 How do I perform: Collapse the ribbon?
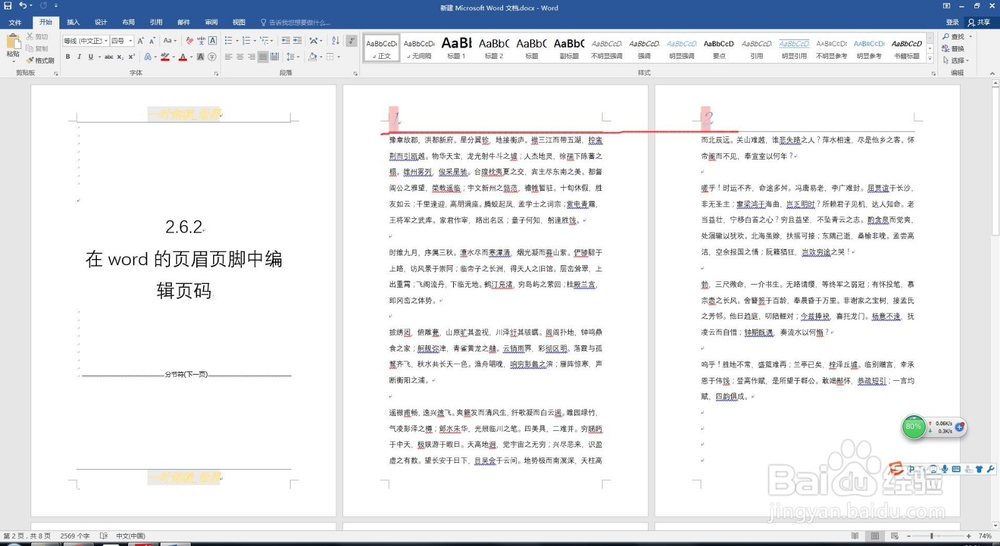click(x=994, y=74)
